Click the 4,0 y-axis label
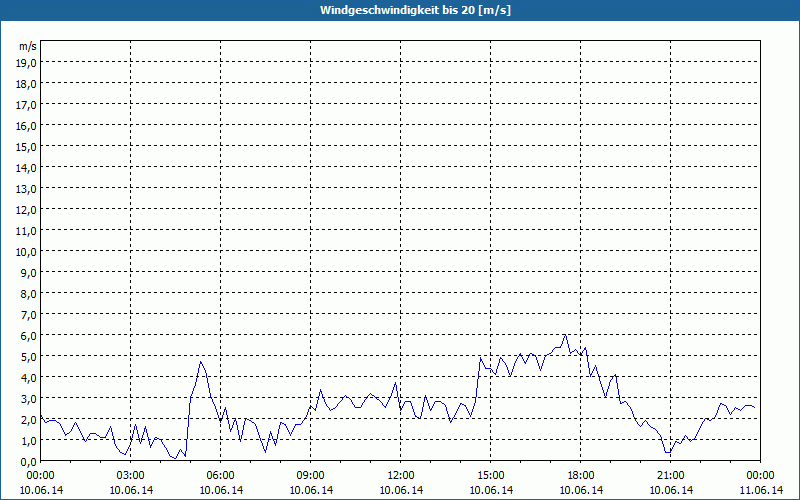 point(30,378)
